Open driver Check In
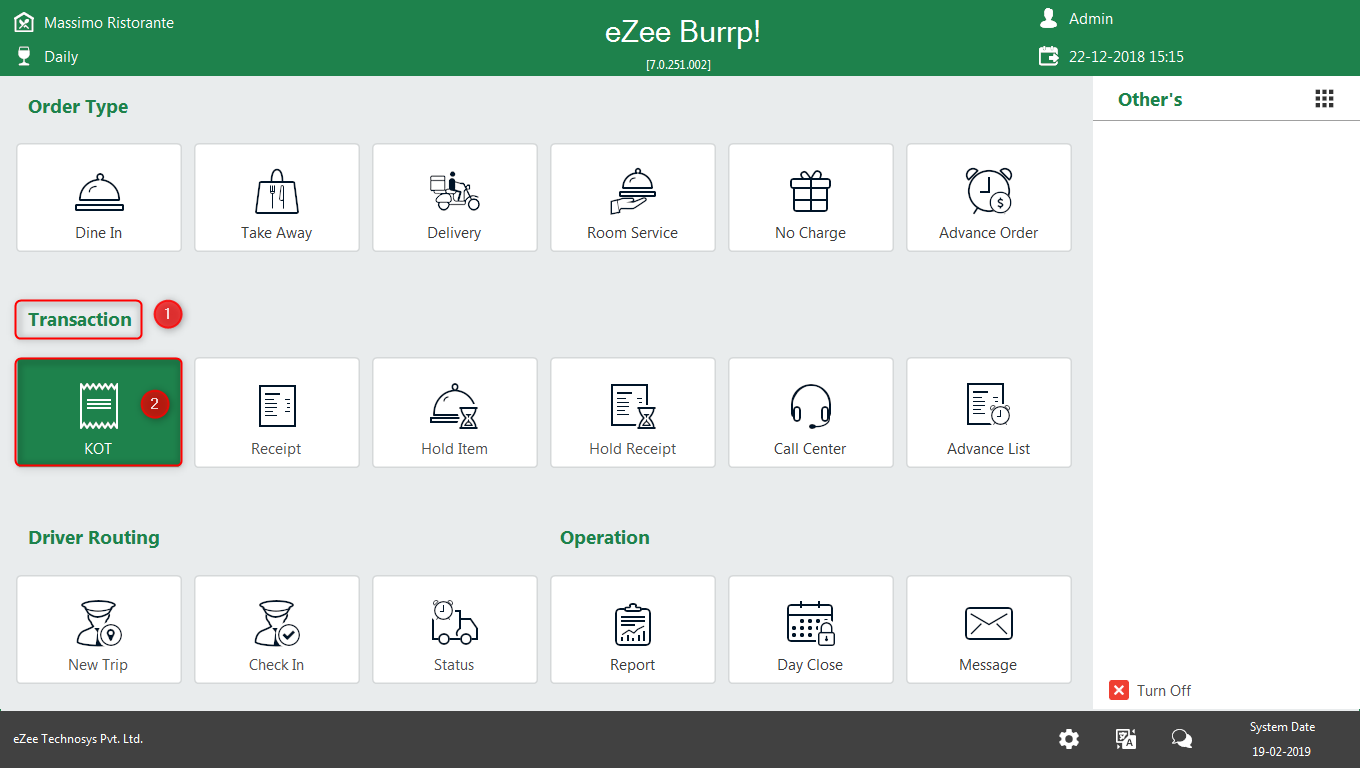The height and width of the screenshot is (768, 1360). [277, 629]
